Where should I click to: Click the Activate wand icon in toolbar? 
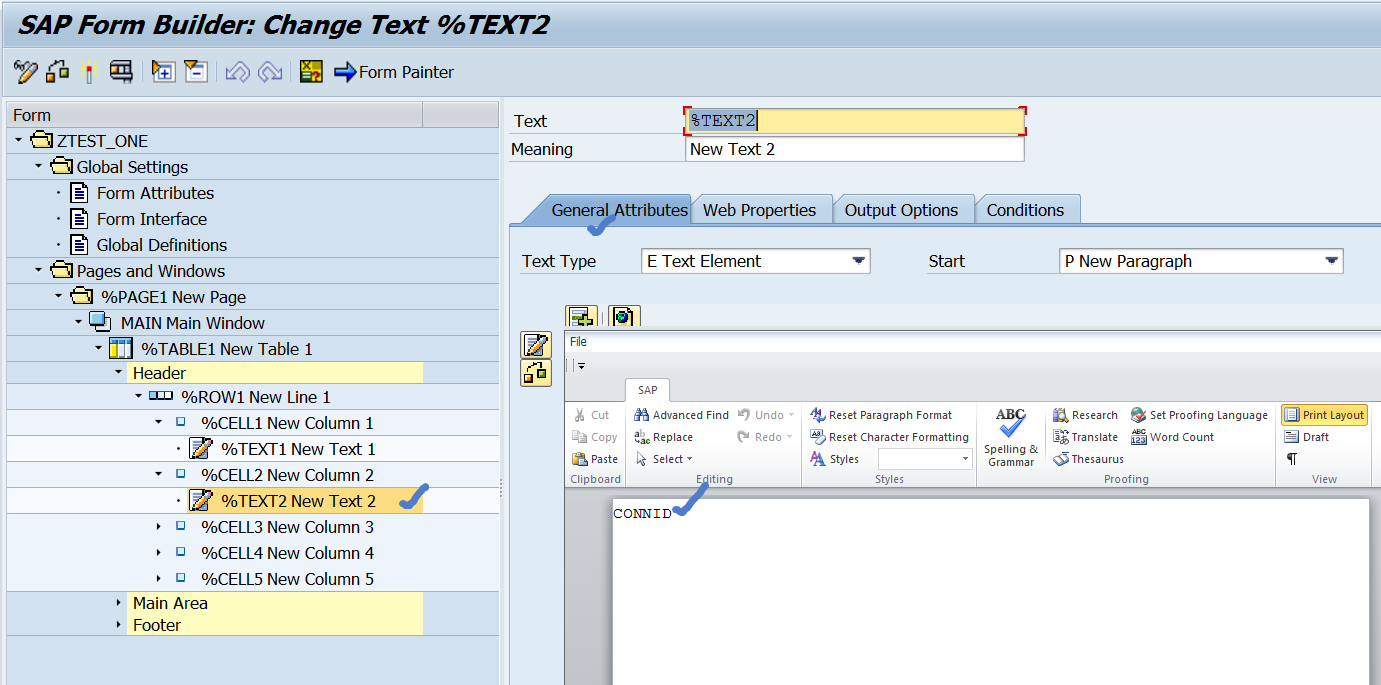pyautogui.click(x=89, y=71)
